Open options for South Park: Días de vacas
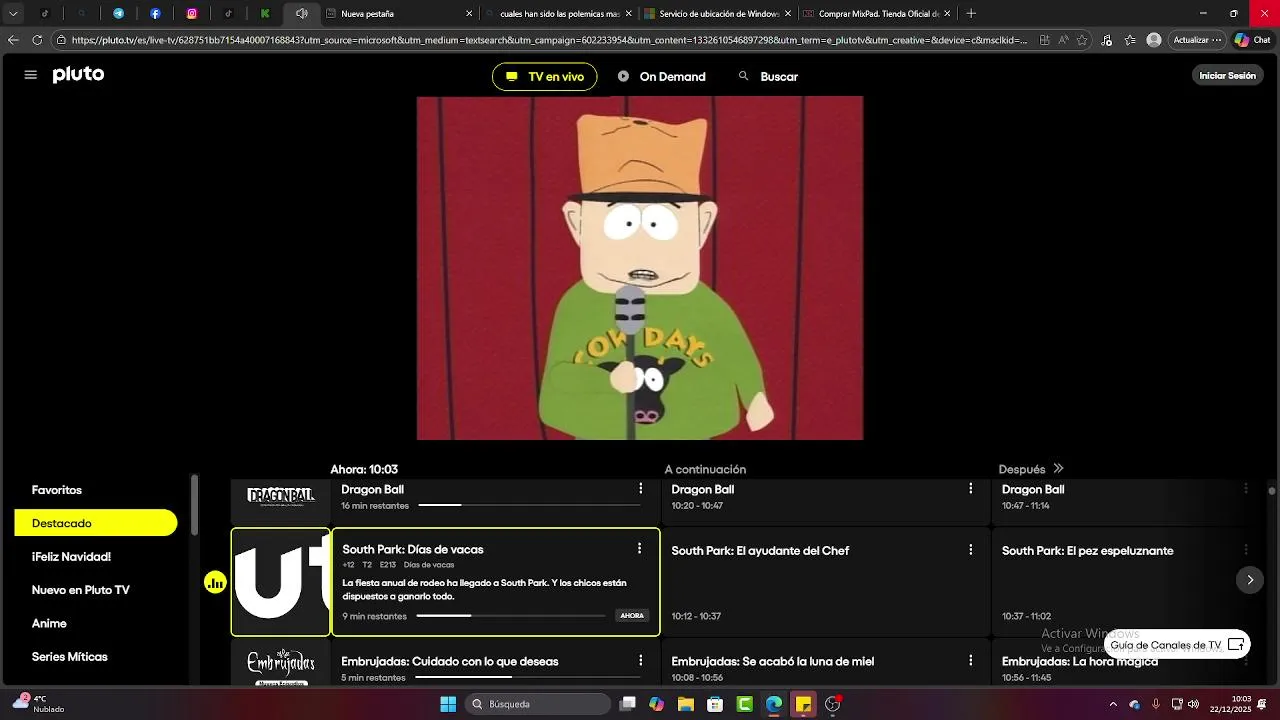The width and height of the screenshot is (1280, 720). pyautogui.click(x=639, y=549)
